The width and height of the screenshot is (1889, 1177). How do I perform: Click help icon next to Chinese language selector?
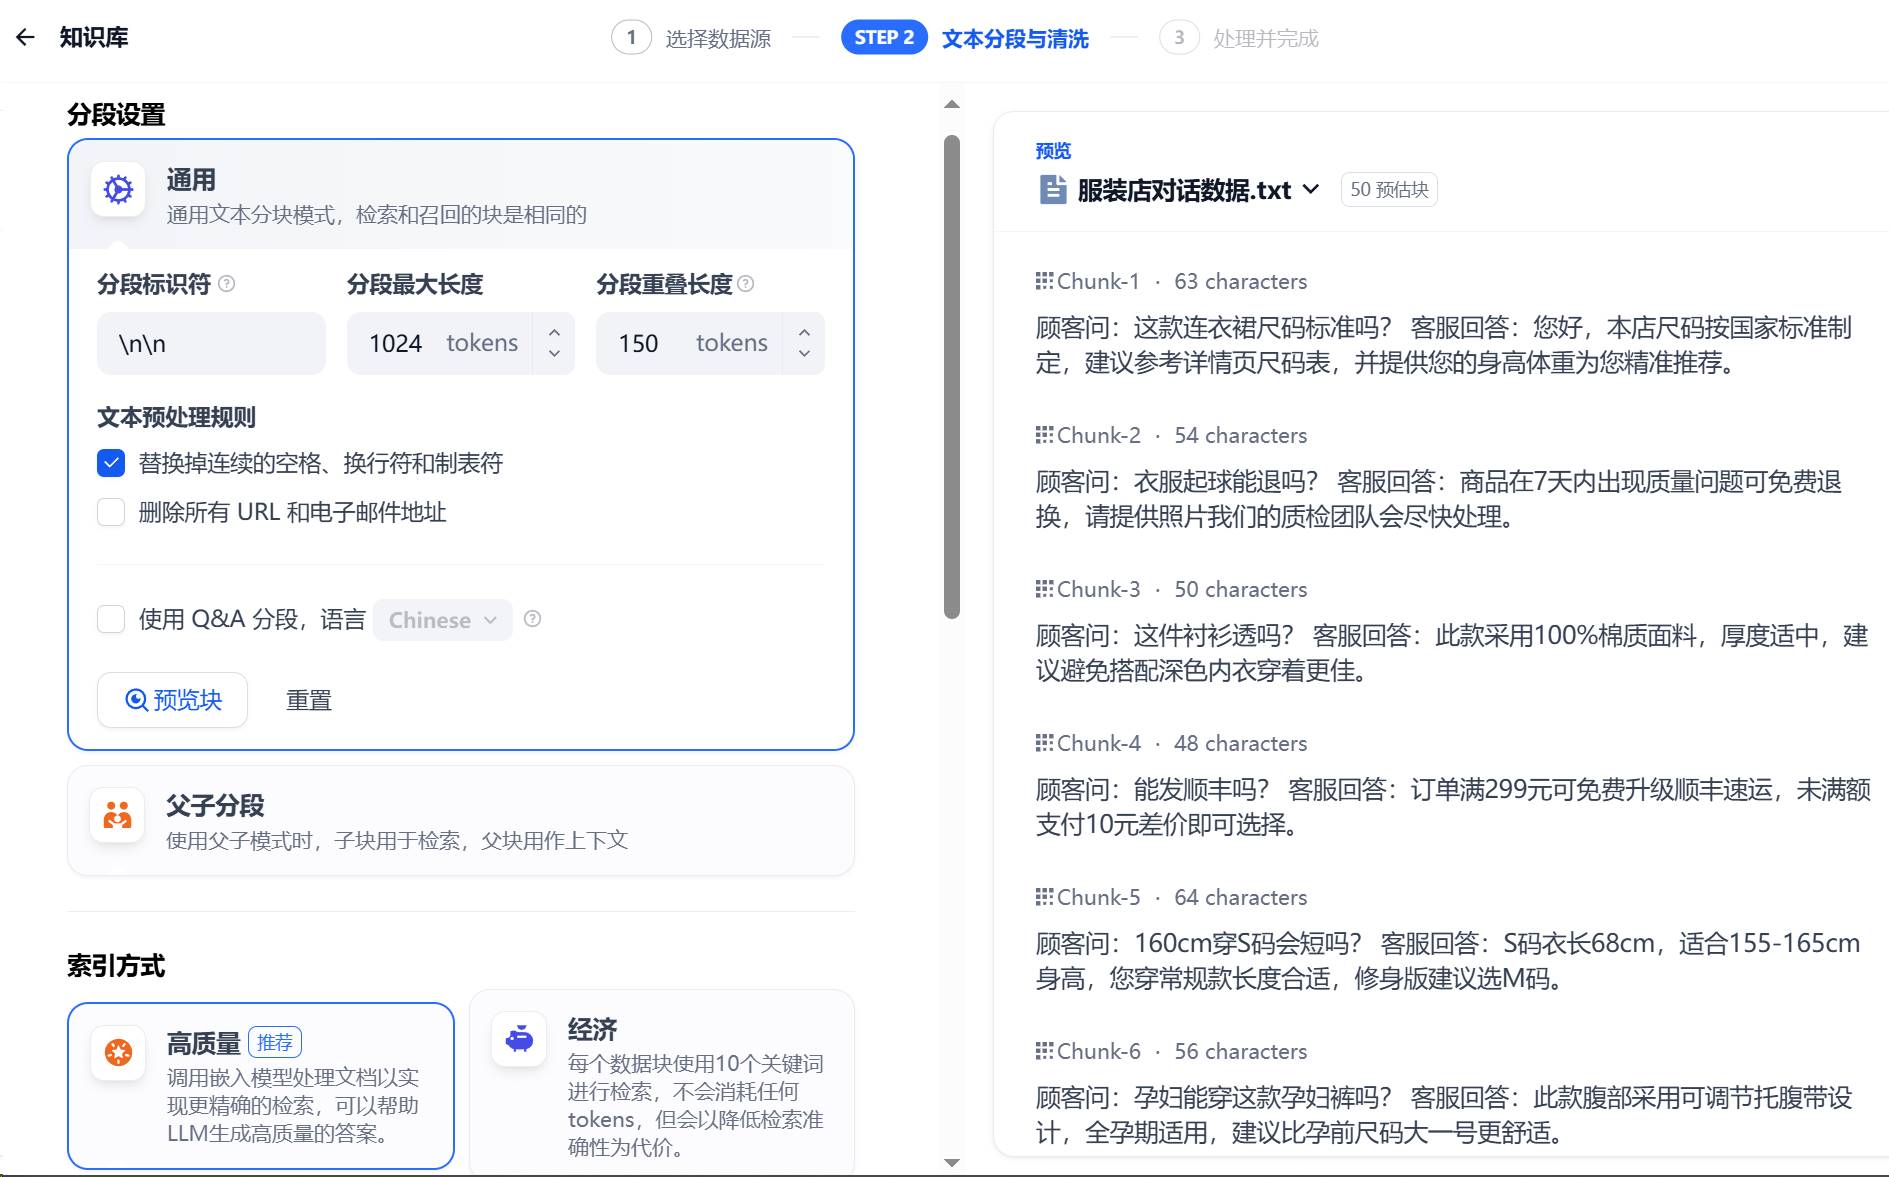click(533, 619)
